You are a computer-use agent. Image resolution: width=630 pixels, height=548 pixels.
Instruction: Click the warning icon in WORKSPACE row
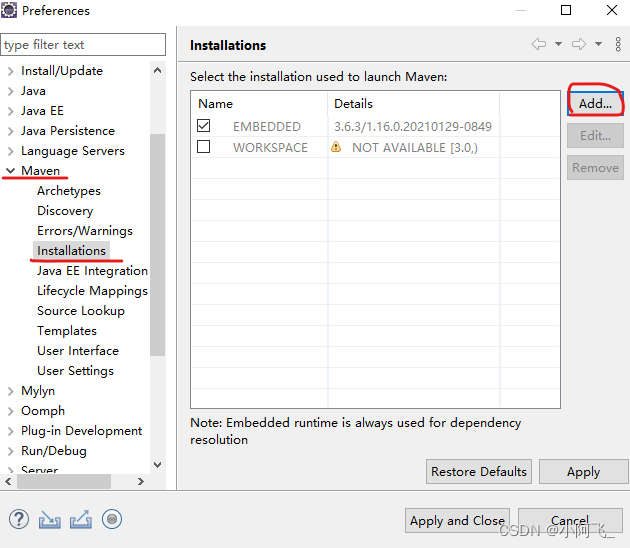(x=336, y=147)
